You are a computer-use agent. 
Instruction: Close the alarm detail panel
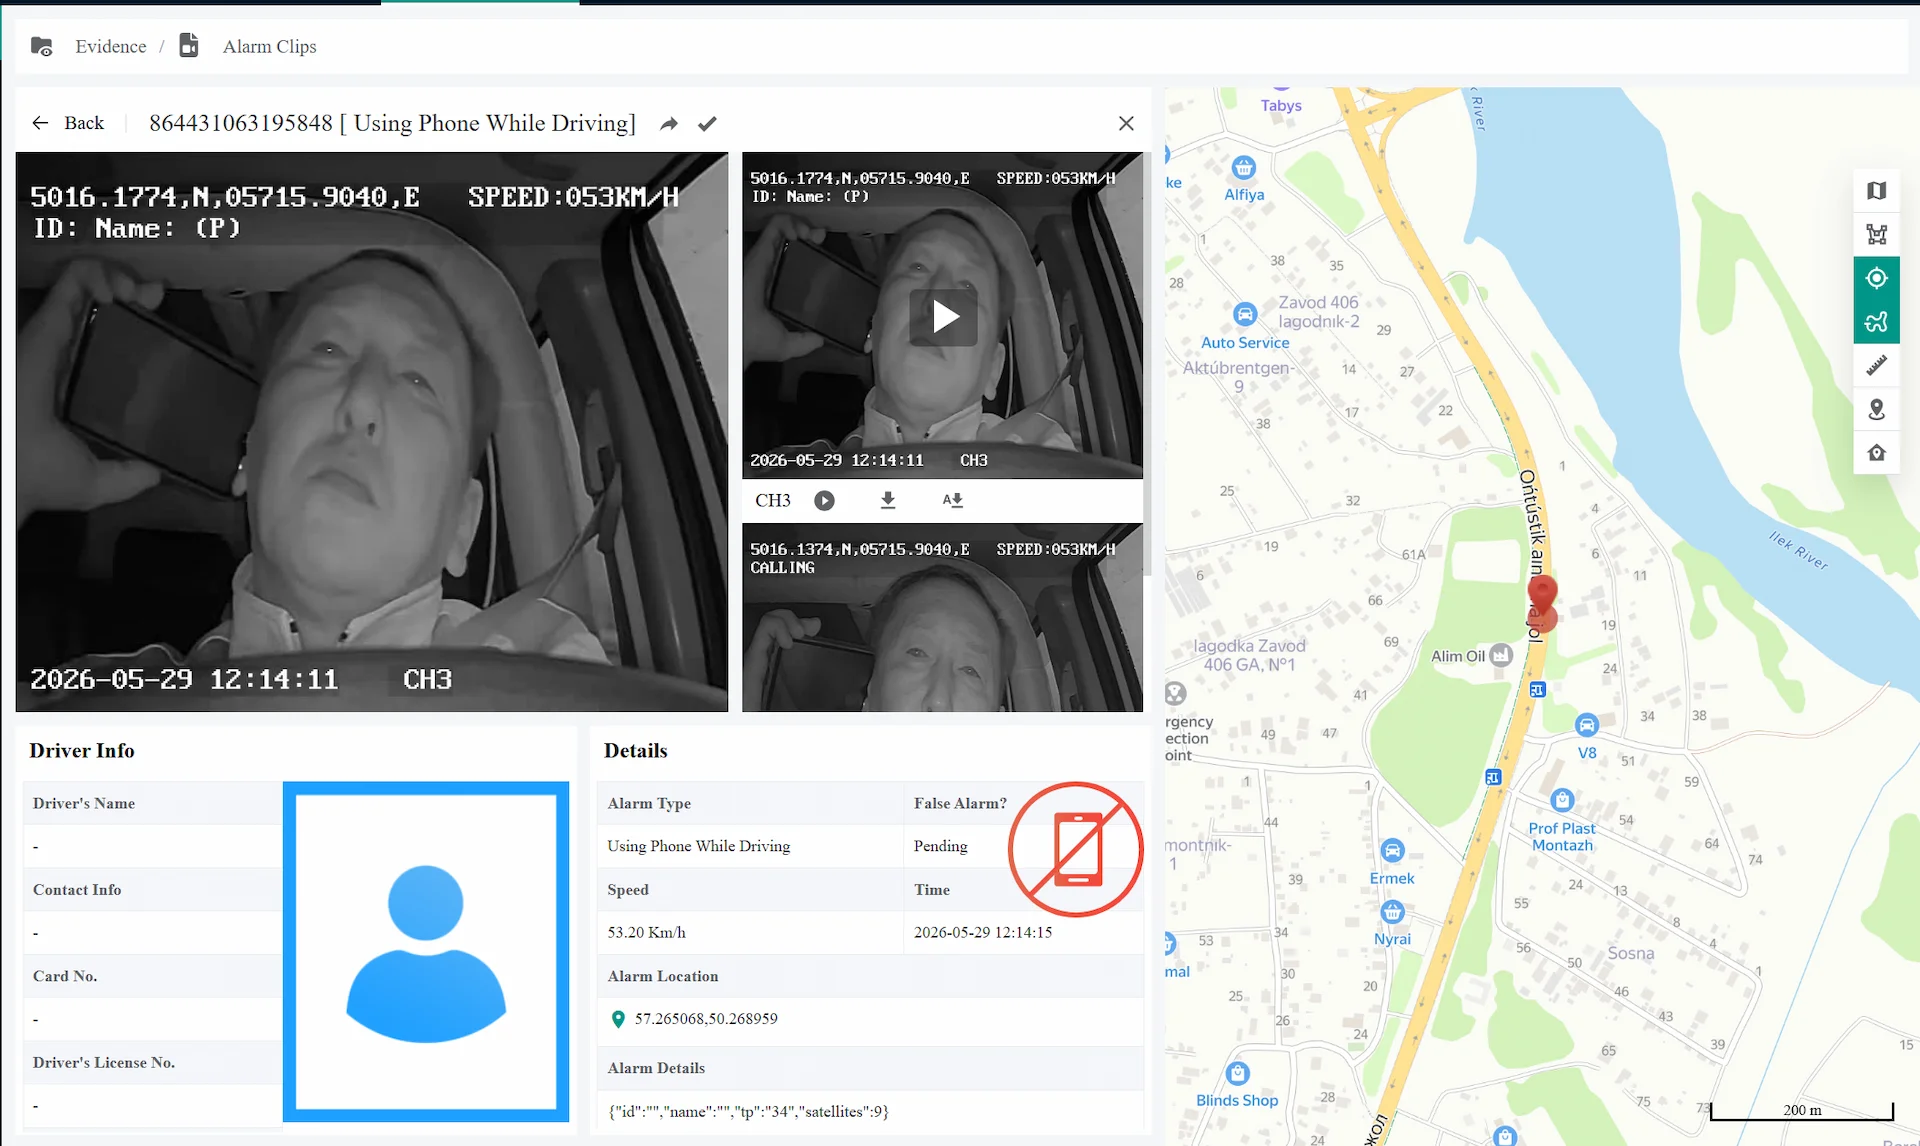coord(1126,123)
